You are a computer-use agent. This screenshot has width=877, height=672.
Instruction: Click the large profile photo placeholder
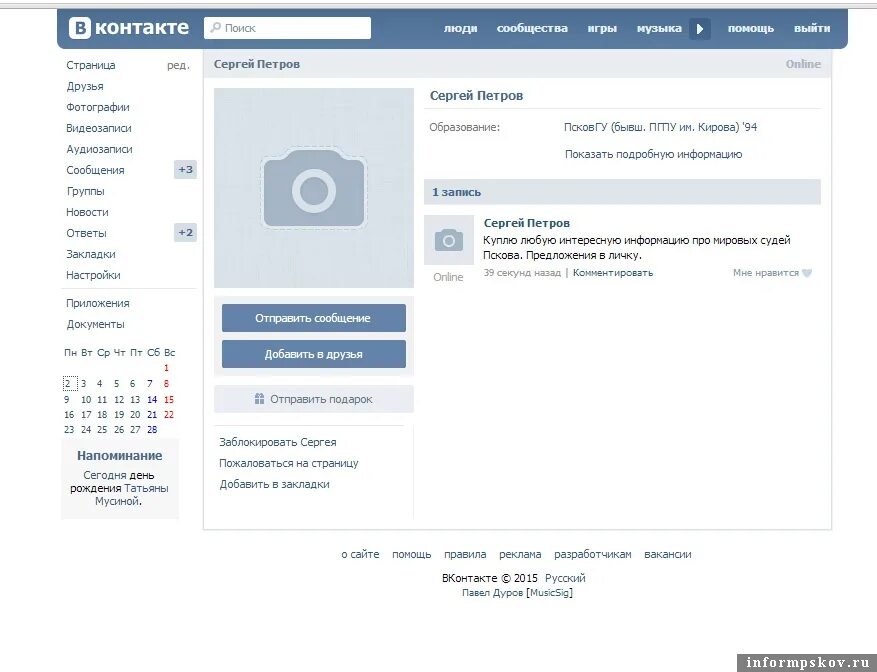[x=314, y=188]
